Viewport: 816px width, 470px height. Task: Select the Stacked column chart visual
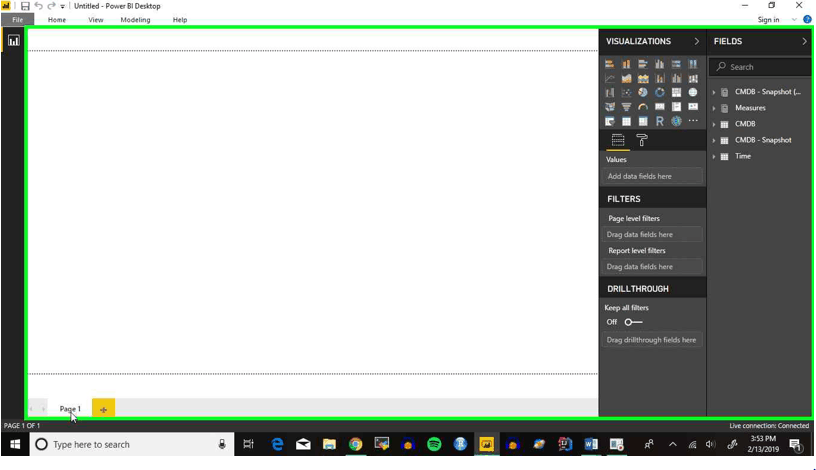click(x=626, y=64)
